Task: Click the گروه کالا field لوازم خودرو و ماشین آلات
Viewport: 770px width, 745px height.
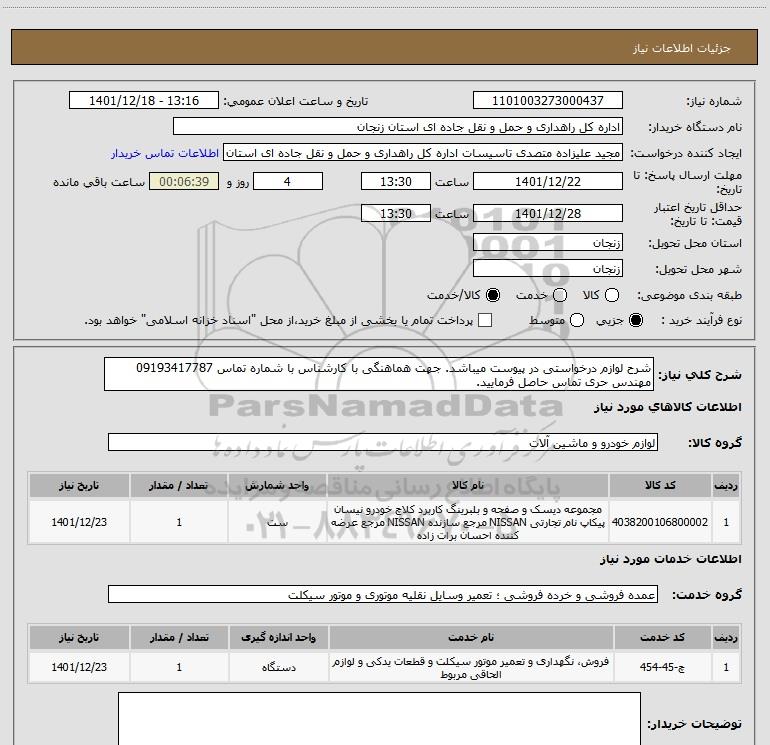Action: 383,442
